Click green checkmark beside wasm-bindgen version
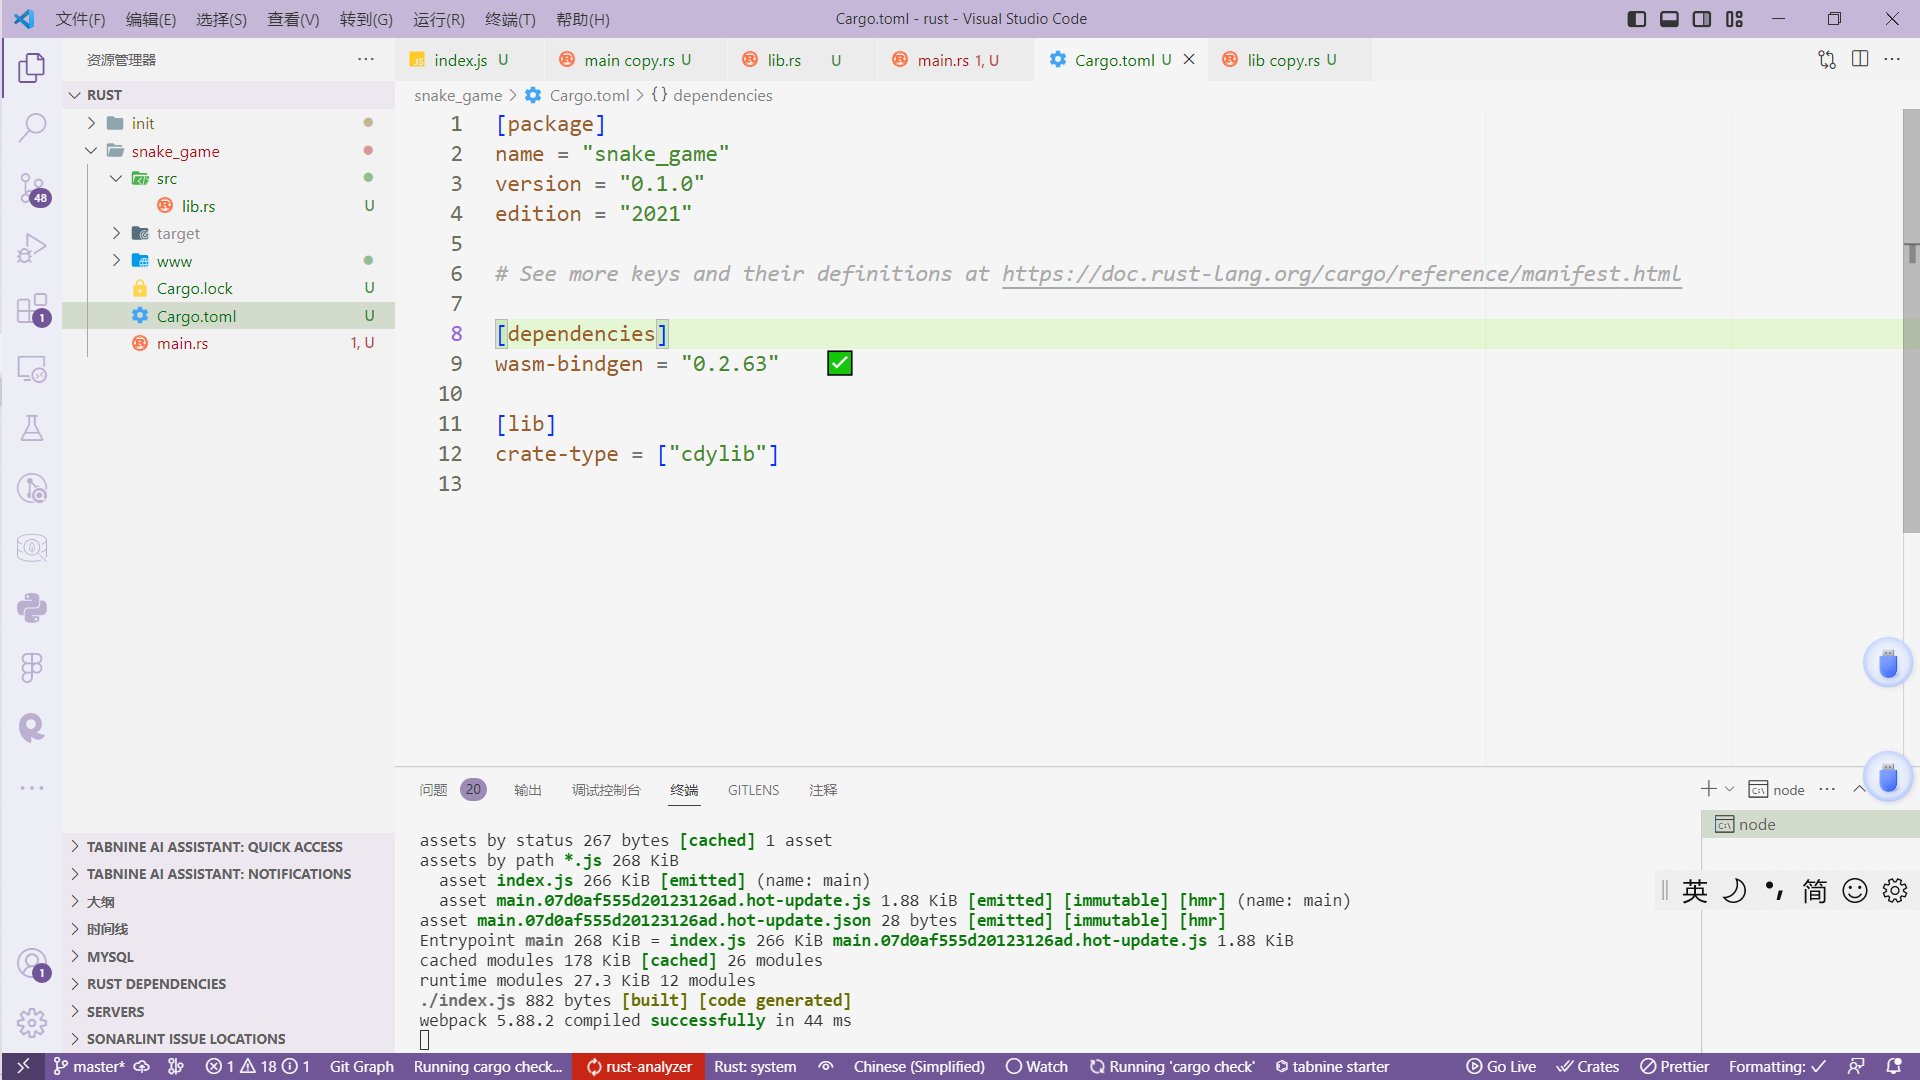The height and width of the screenshot is (1080, 1920). [x=840, y=364]
